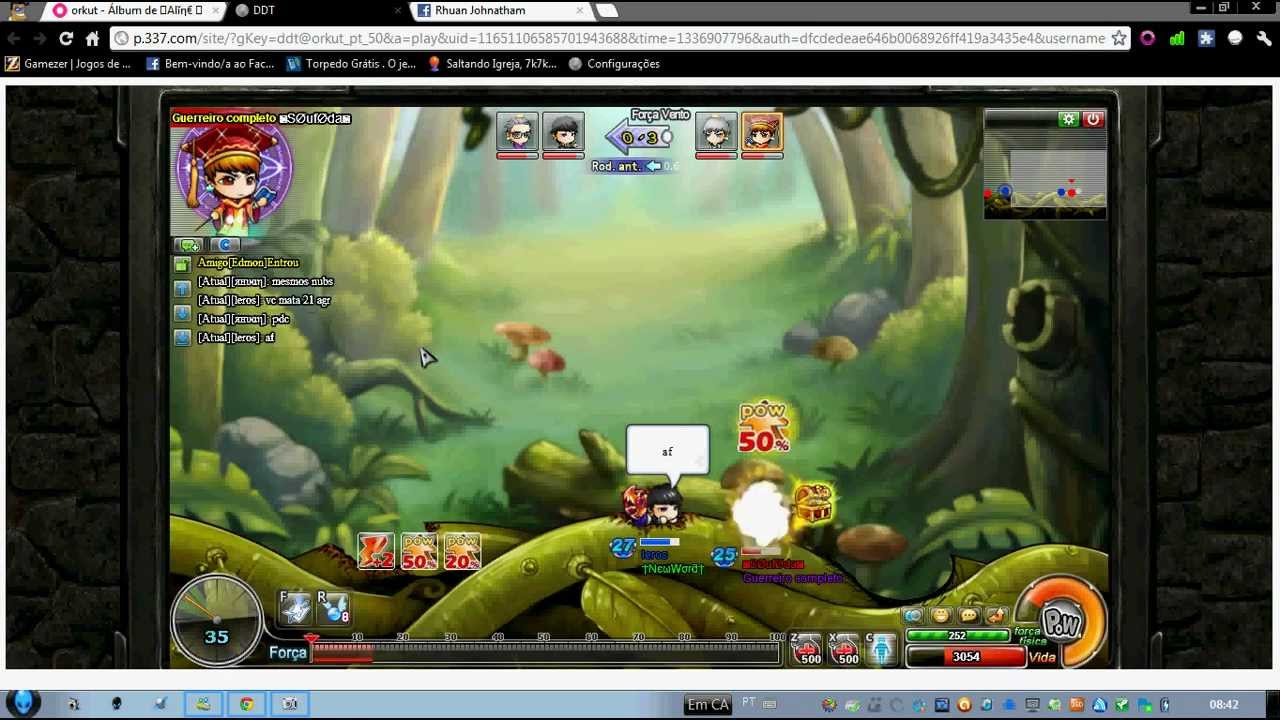Open the Torpedo Grátis bookmark

click(x=351, y=63)
